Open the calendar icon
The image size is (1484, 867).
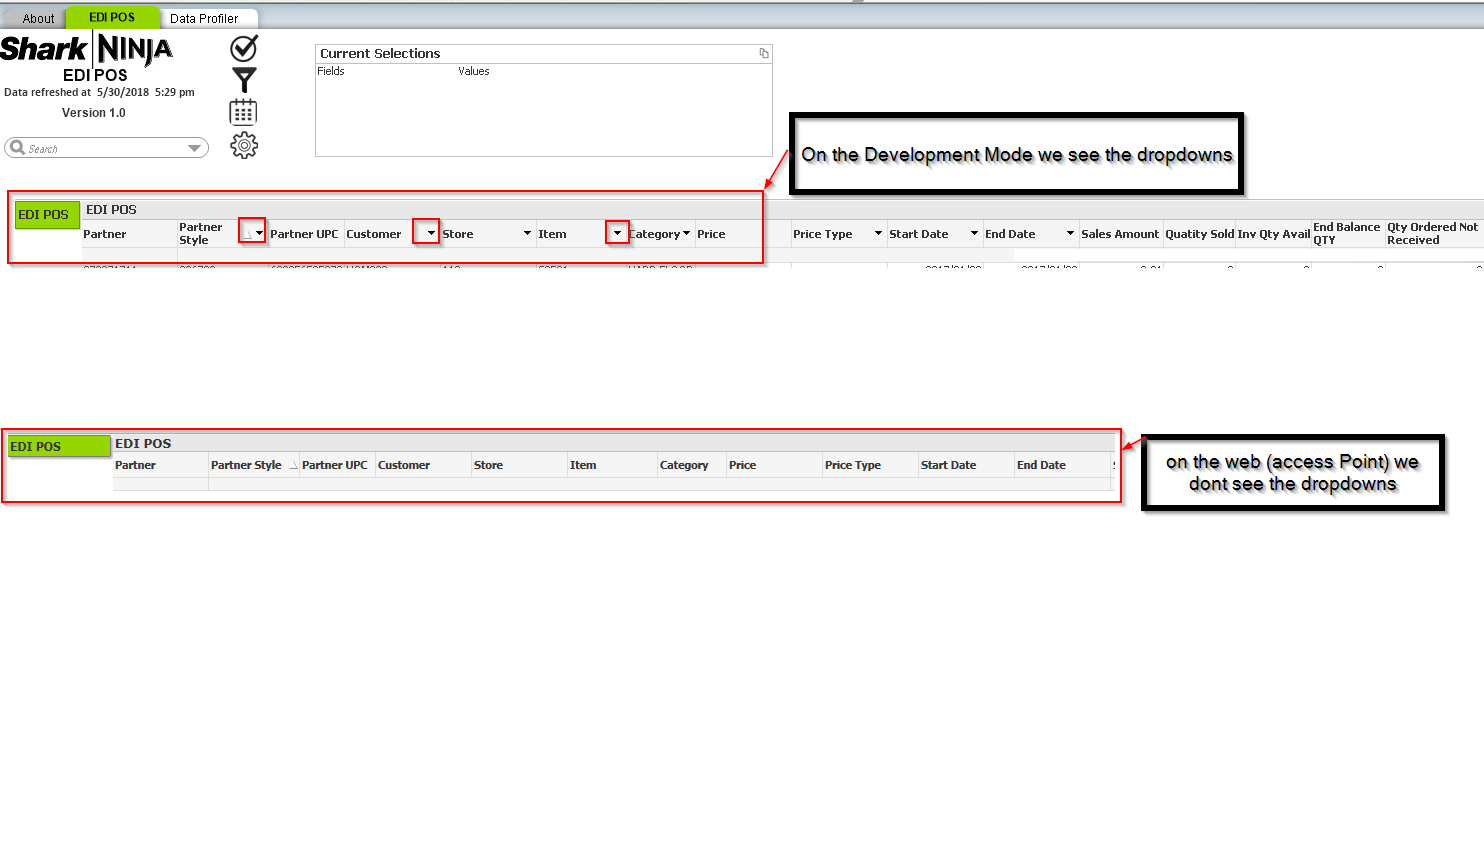click(243, 112)
